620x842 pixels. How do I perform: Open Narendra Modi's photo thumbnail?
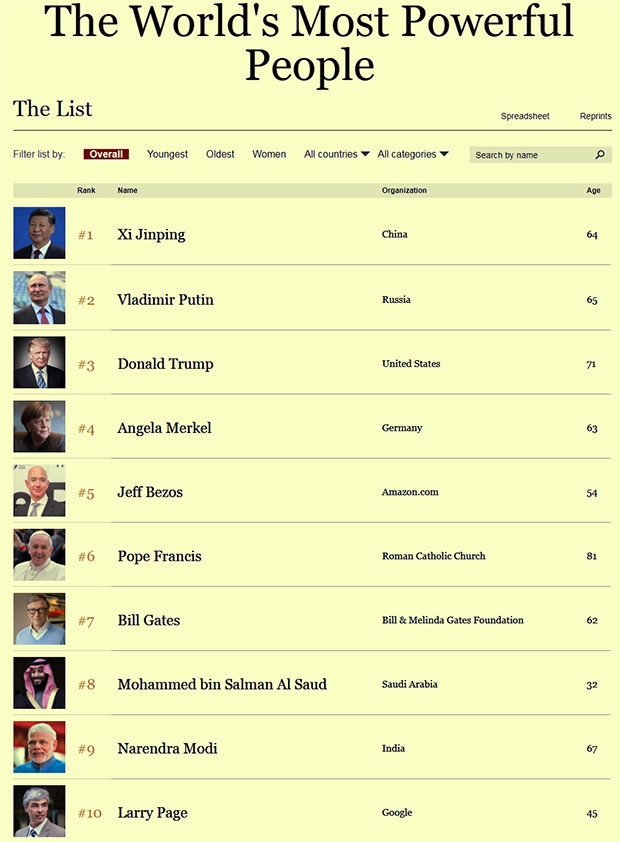[x=39, y=747]
